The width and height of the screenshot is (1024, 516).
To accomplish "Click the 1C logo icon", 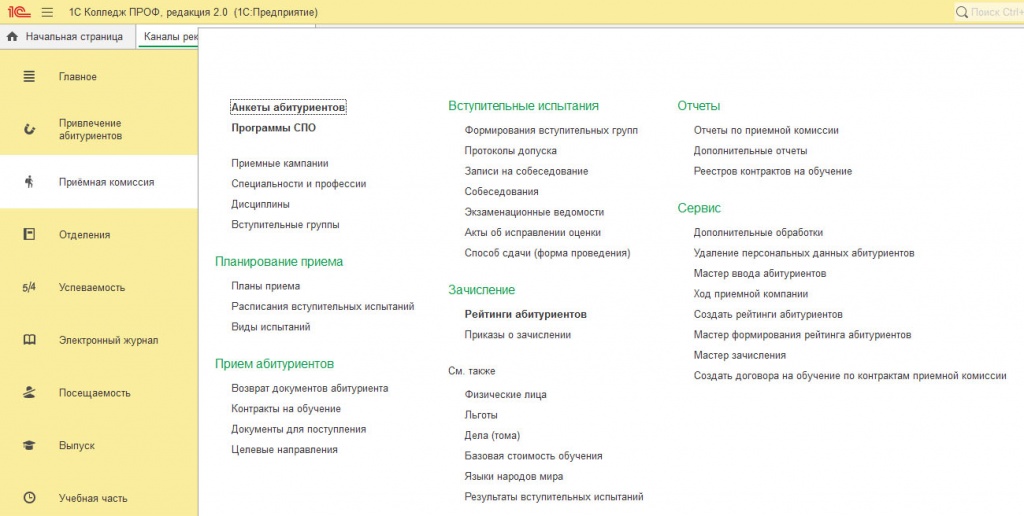I will pos(19,12).
